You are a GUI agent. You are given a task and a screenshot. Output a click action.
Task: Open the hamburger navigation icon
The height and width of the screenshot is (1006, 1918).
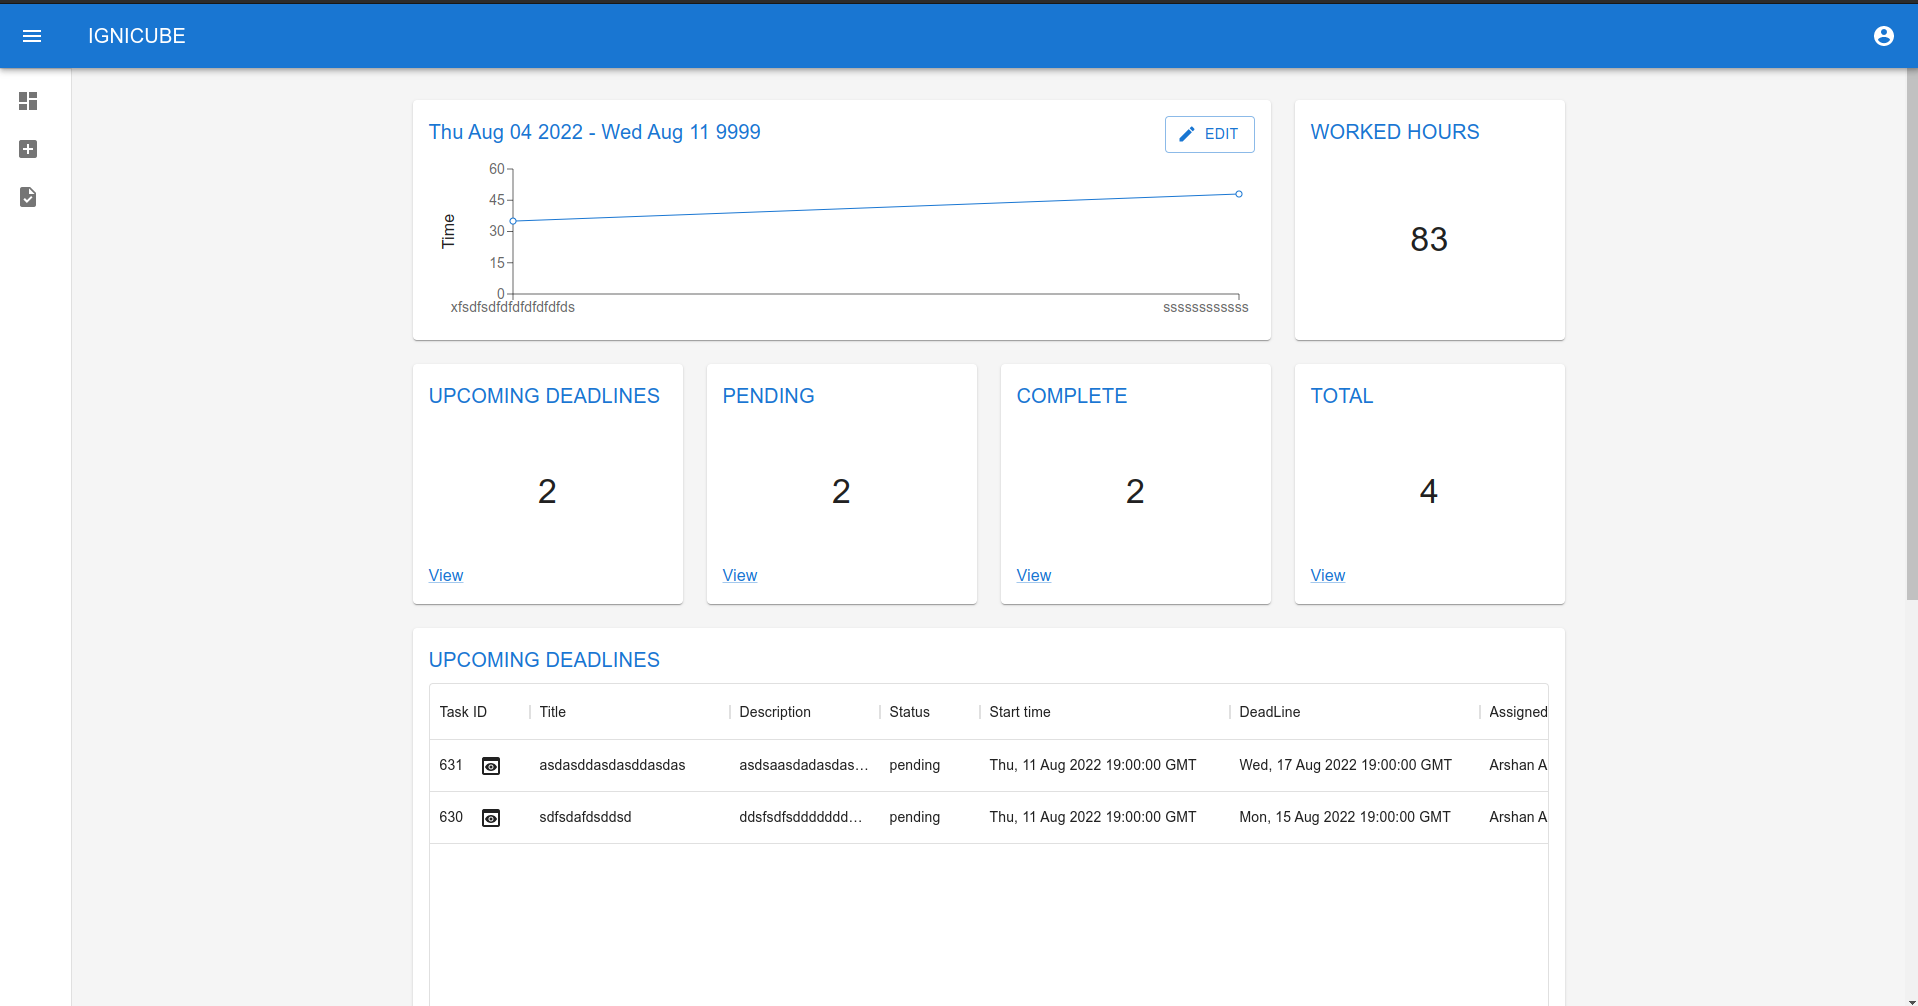tap(33, 36)
